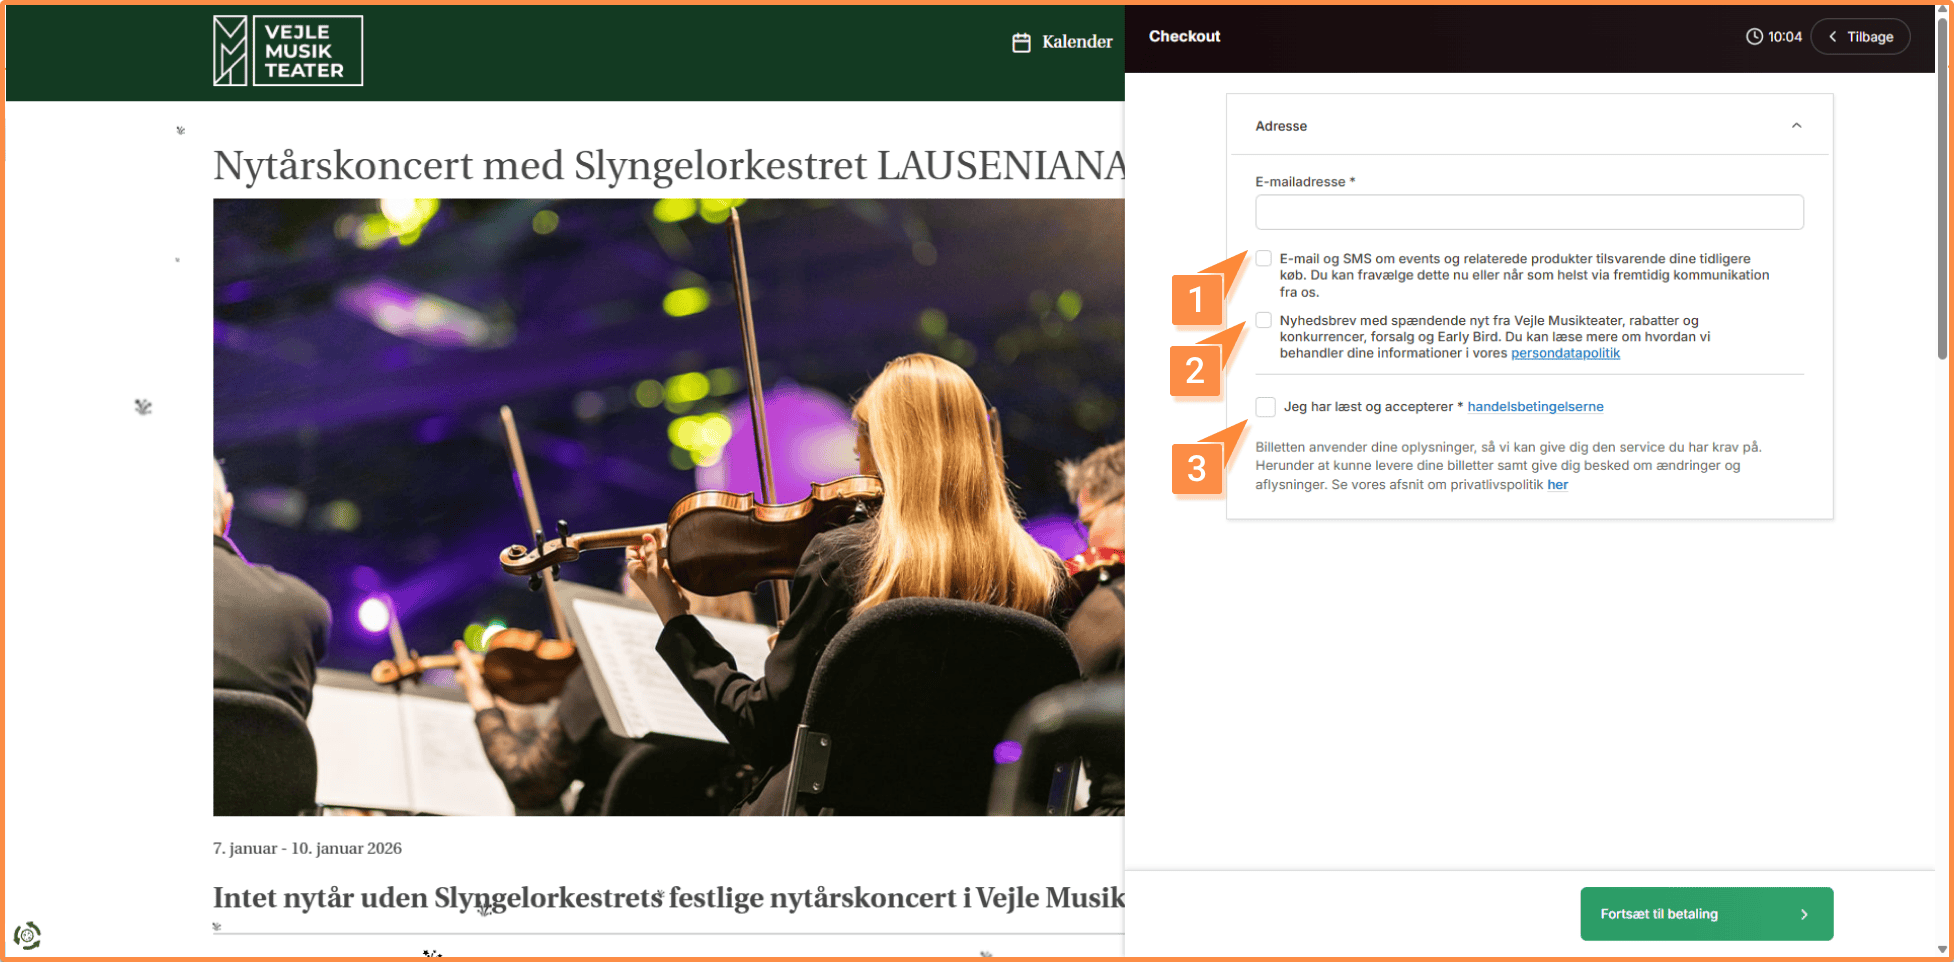Screen dimensions: 1954x962
Task: Click the orange annotation marker 1
Action: pos(1196,299)
